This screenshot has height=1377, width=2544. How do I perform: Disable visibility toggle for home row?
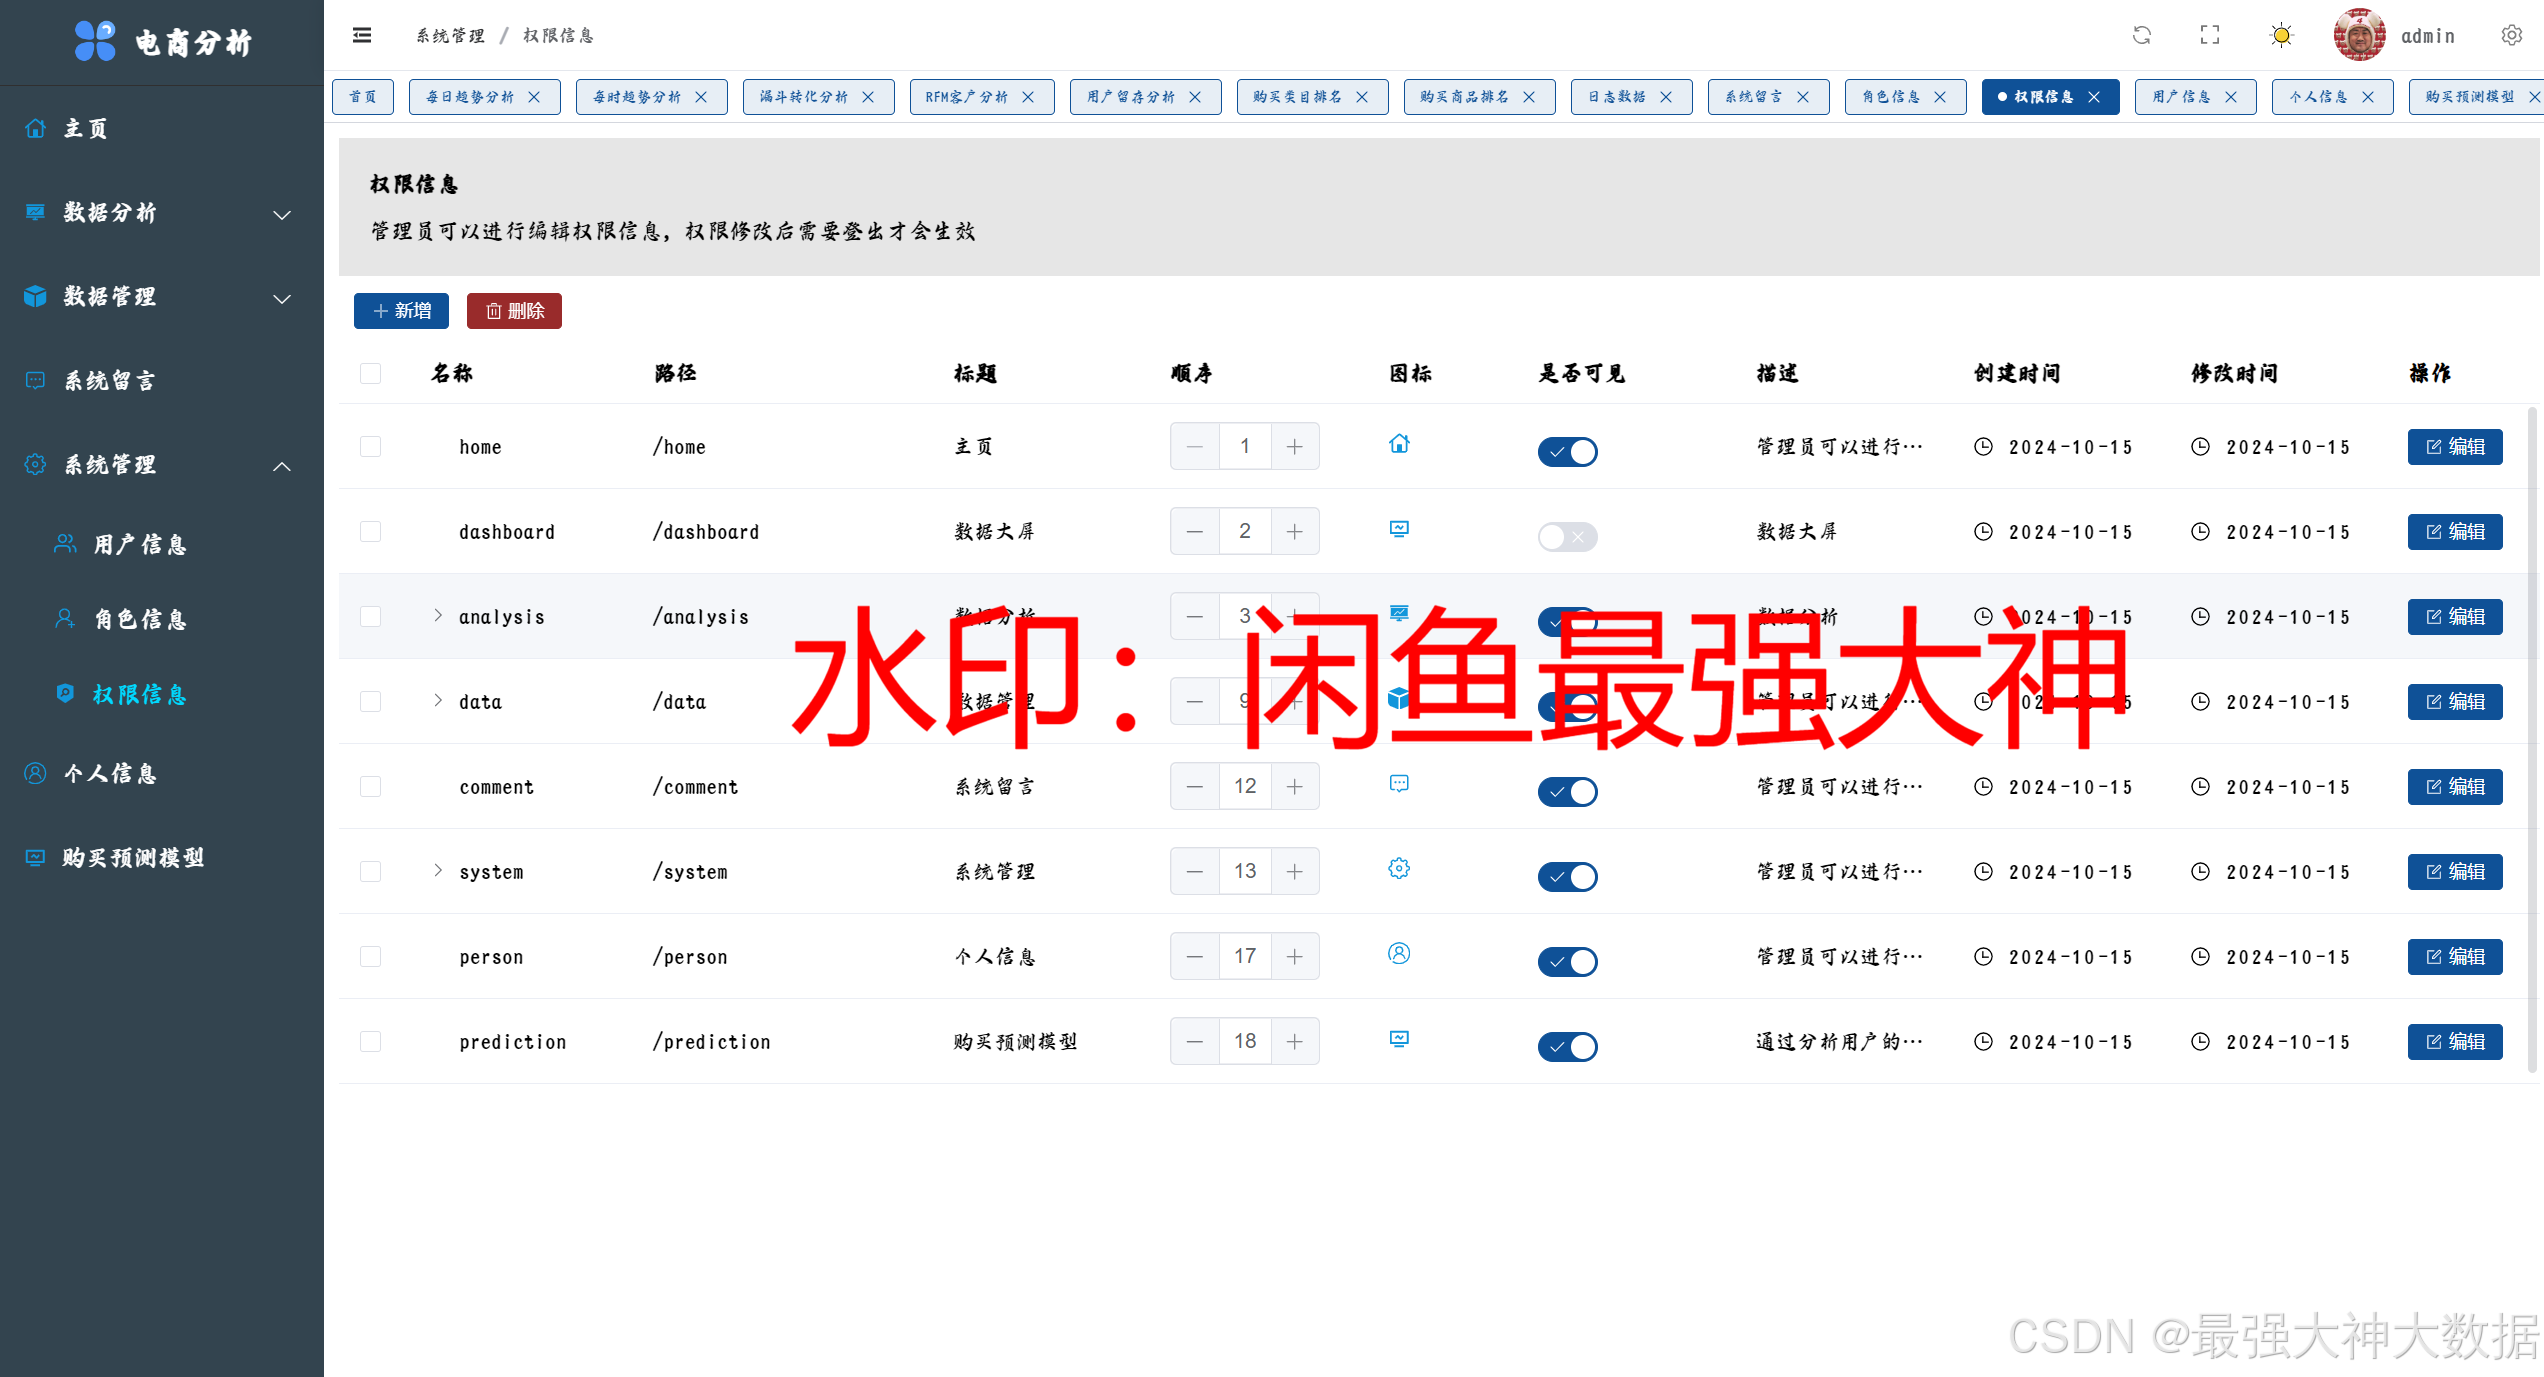pos(1567,452)
